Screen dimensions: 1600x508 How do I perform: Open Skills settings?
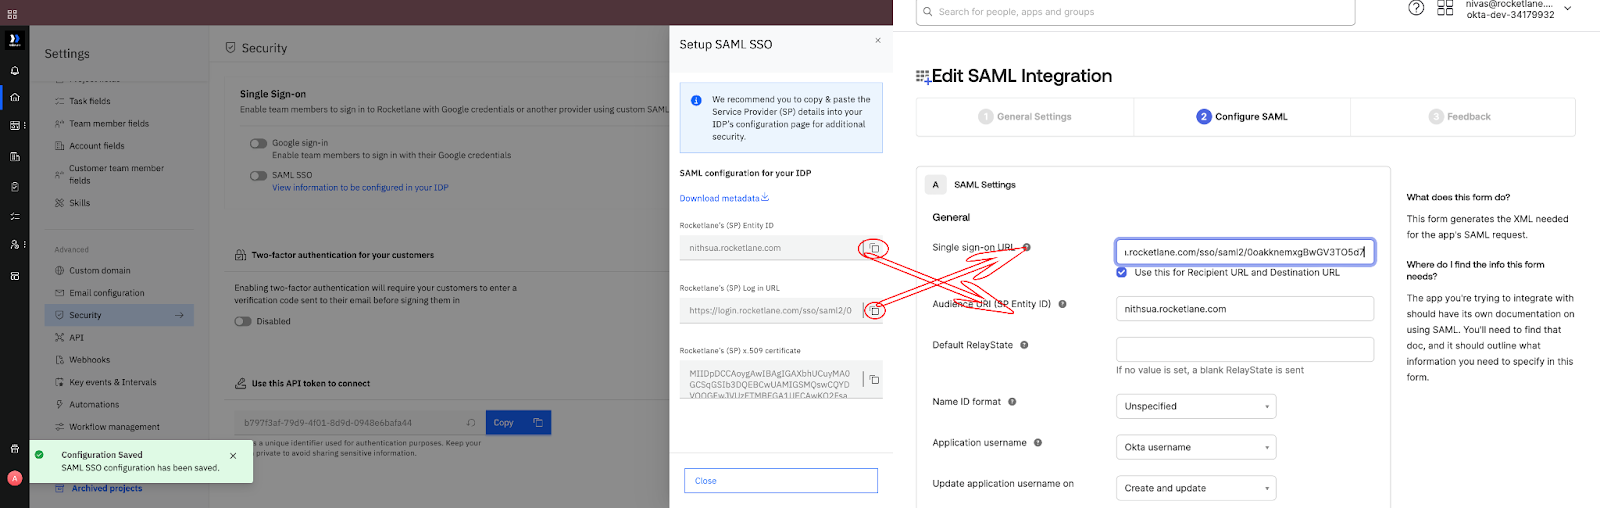coord(79,203)
